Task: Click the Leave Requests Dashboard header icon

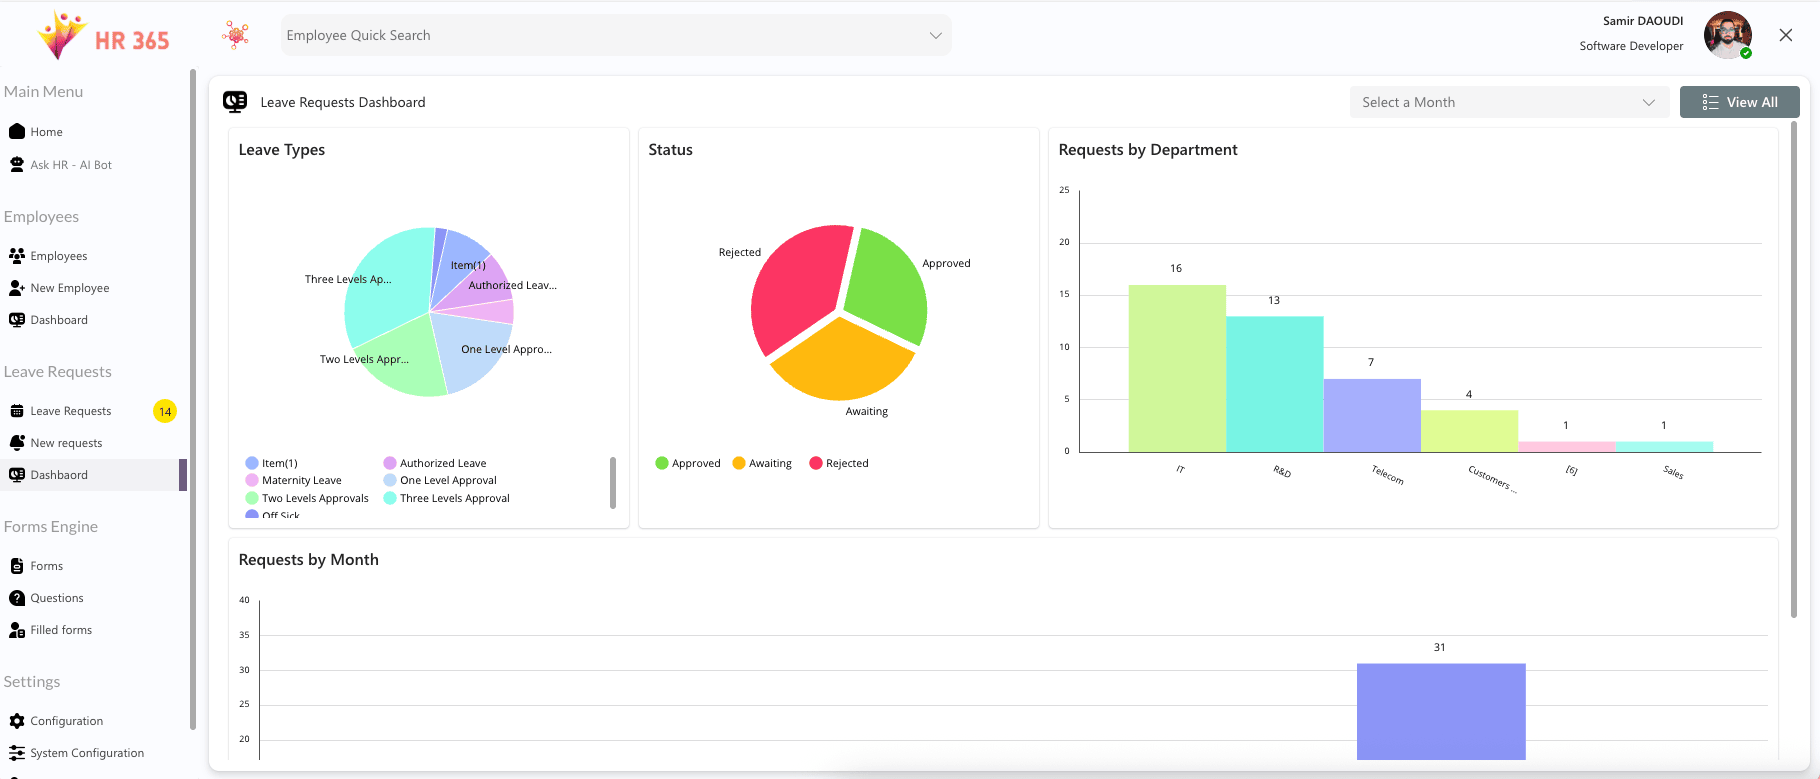Action: pos(235,101)
